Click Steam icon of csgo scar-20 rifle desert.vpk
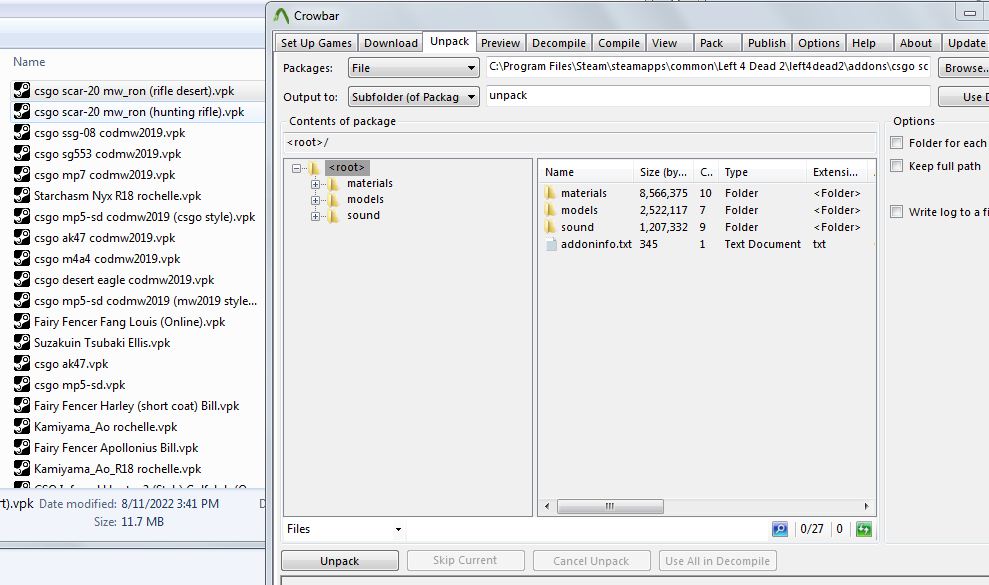 (22, 90)
